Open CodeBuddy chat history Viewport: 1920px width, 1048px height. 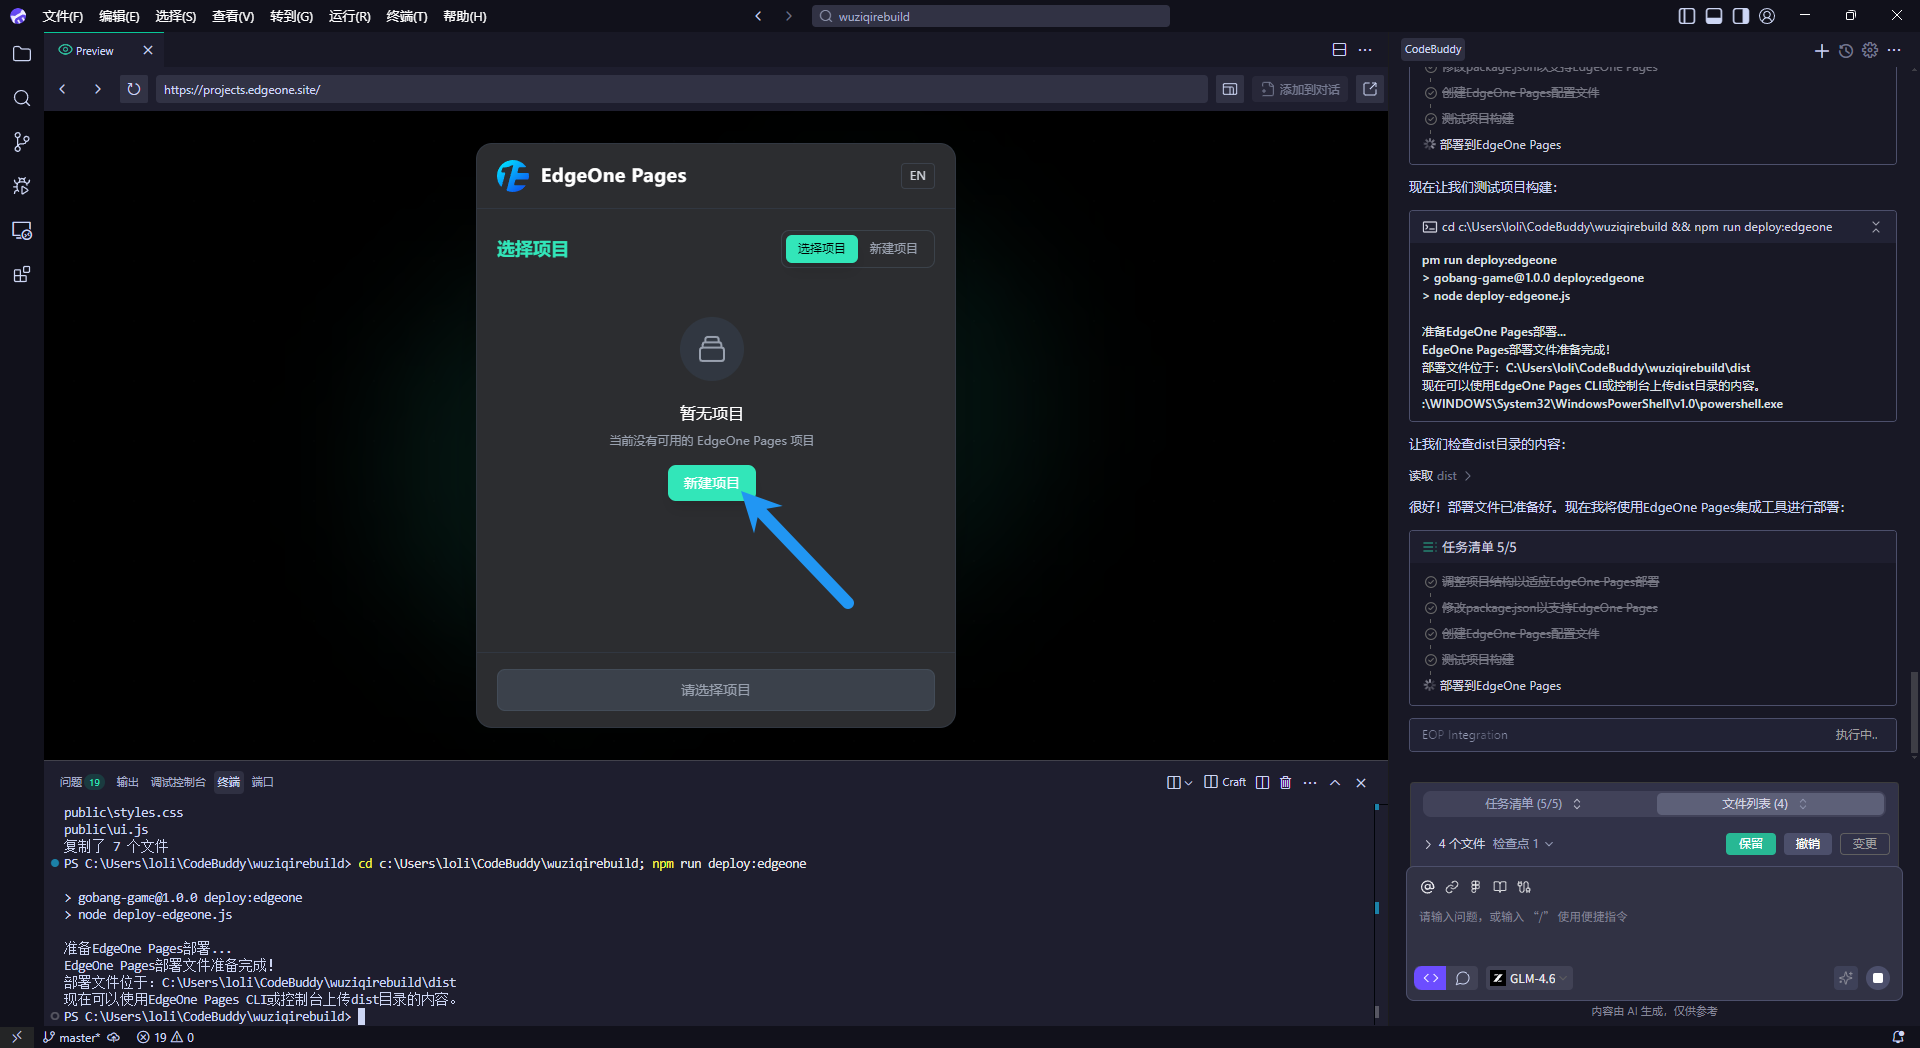tap(1846, 50)
